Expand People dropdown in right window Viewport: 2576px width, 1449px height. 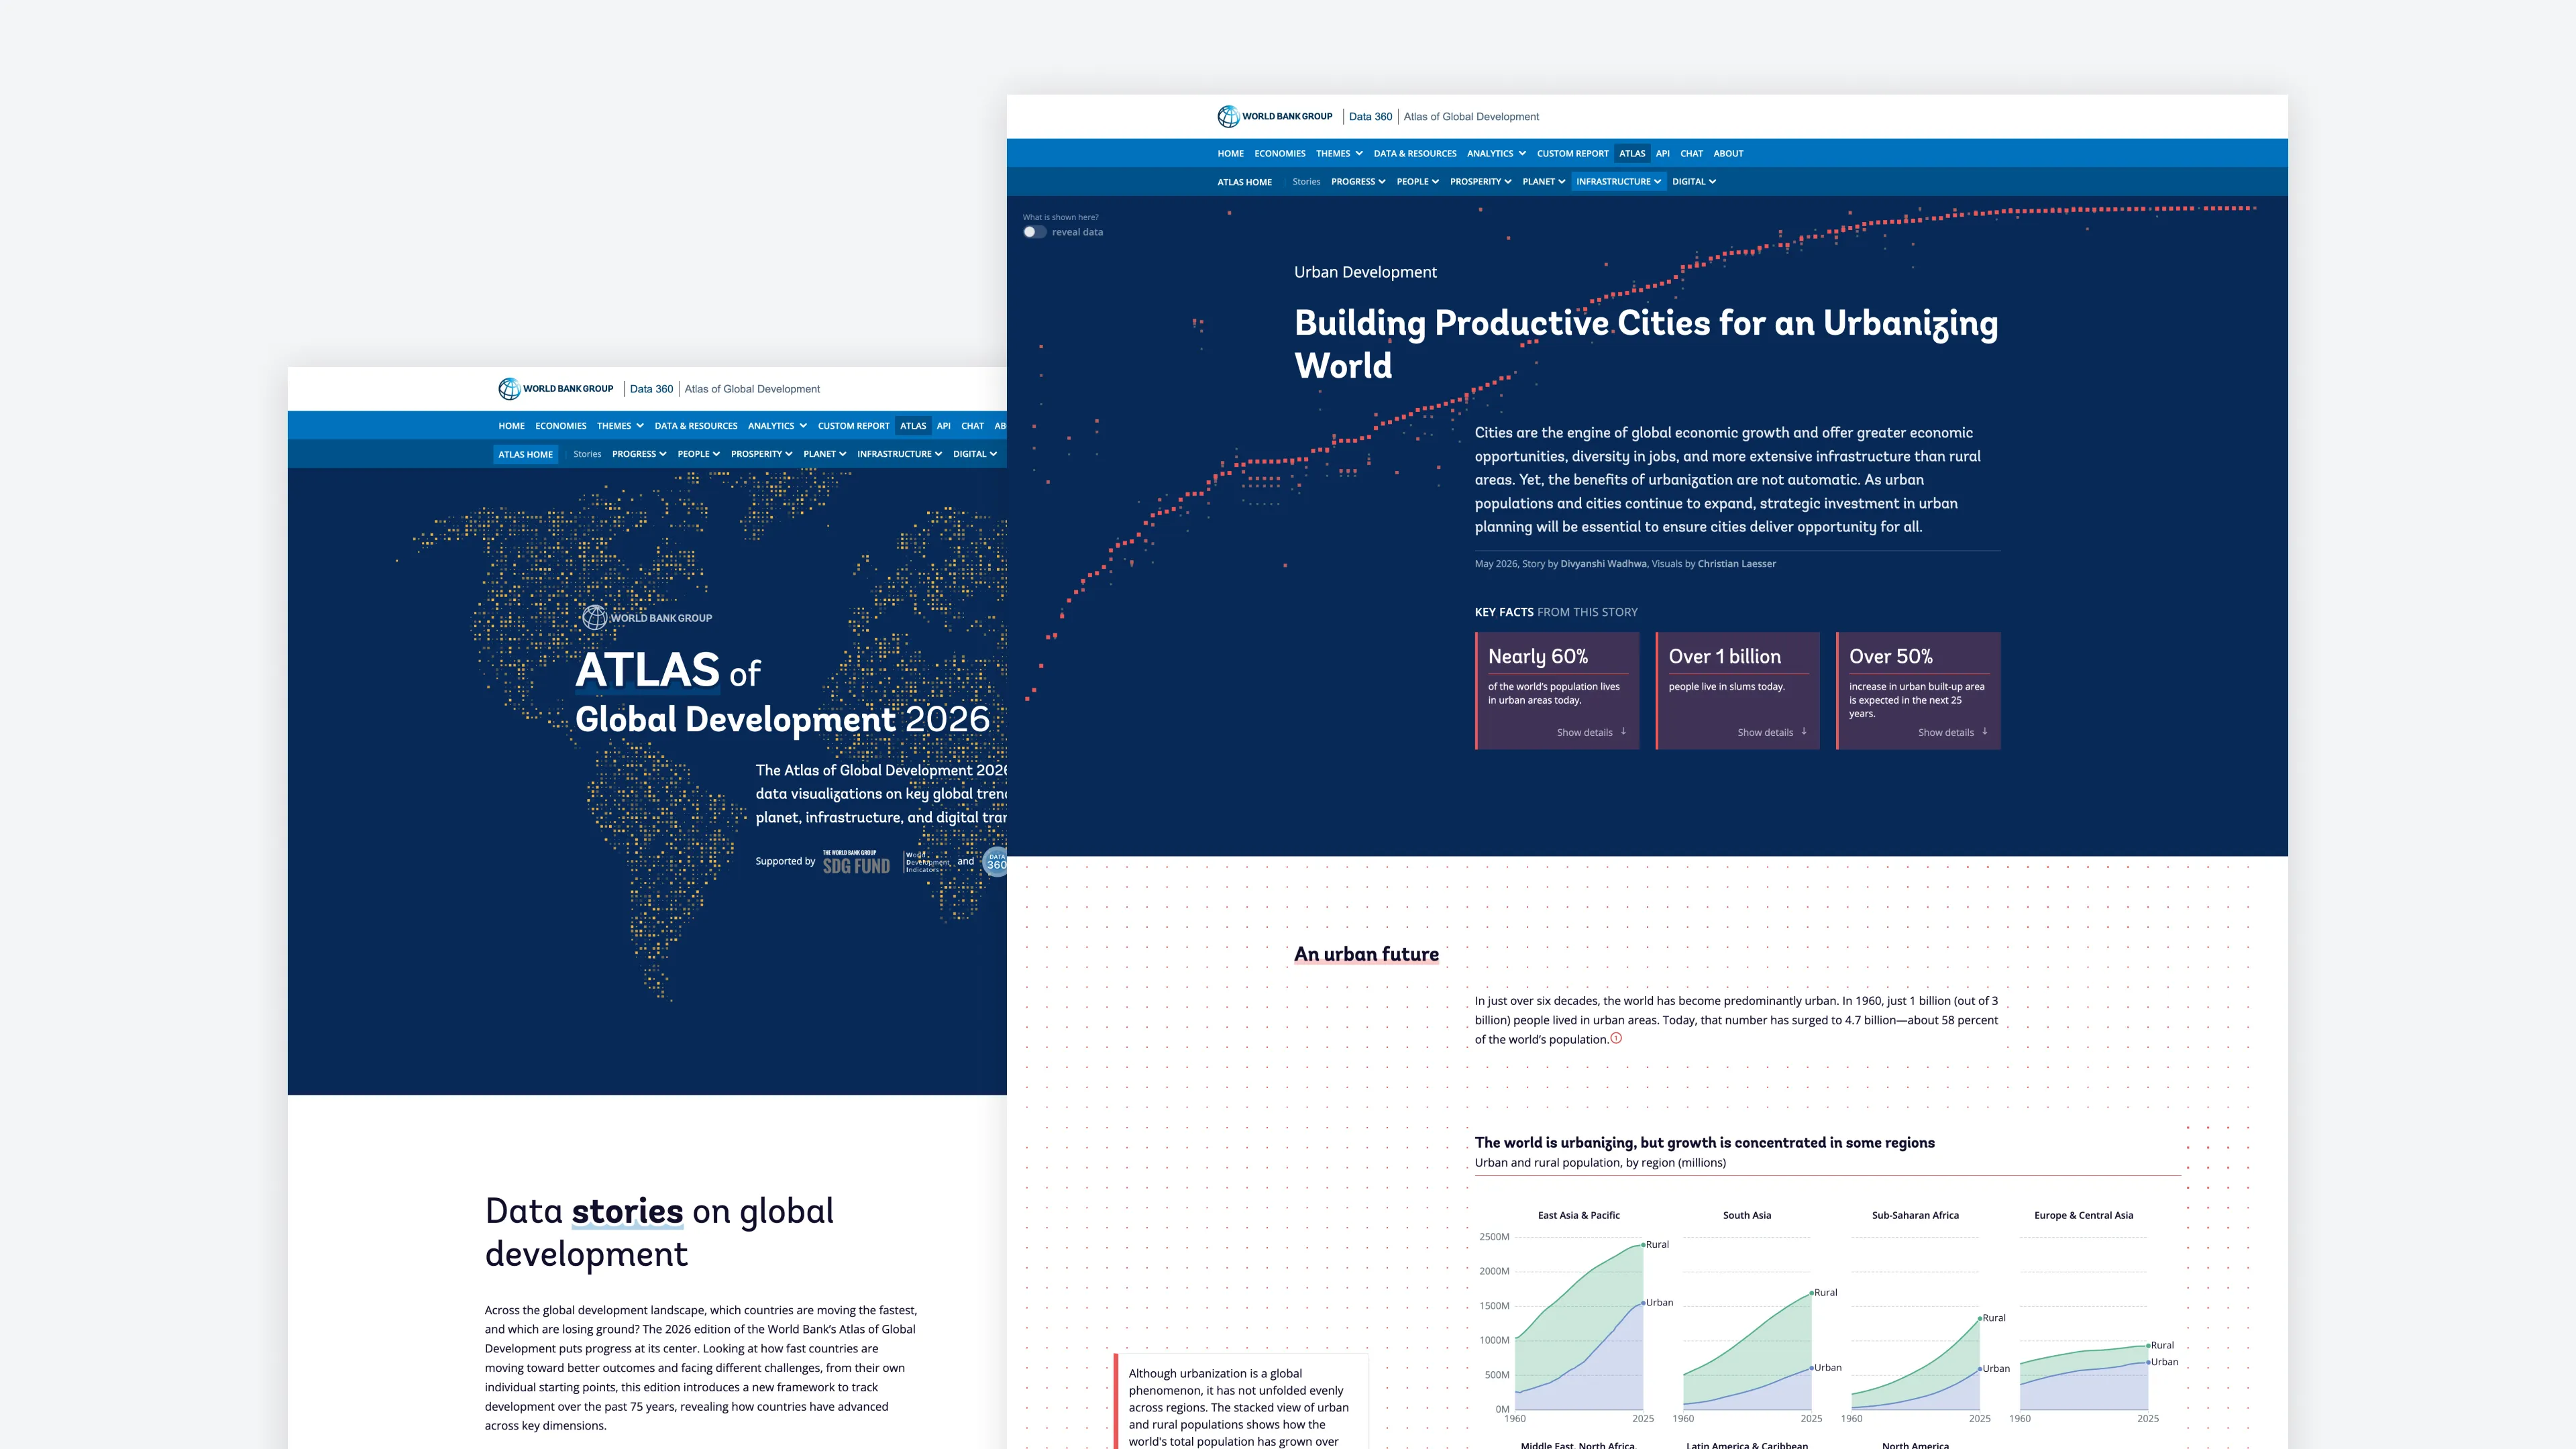click(x=1417, y=181)
